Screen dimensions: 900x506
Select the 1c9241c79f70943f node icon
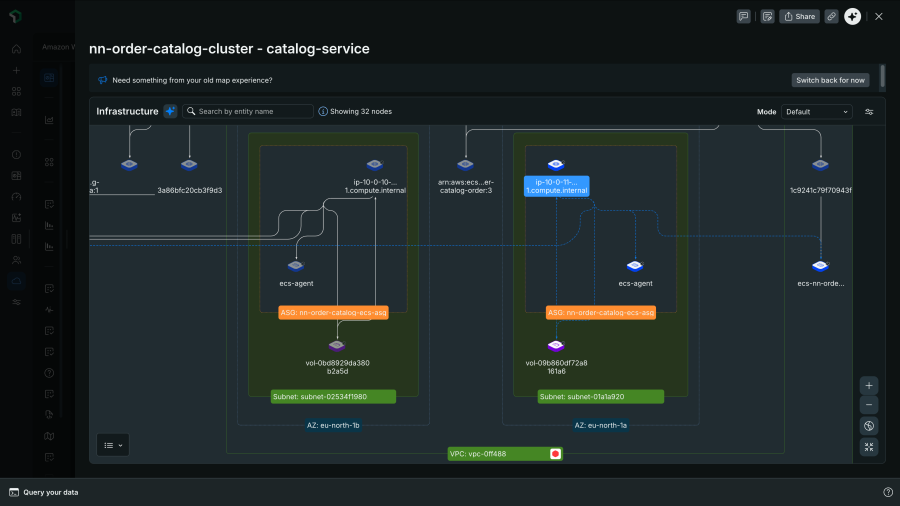820,165
